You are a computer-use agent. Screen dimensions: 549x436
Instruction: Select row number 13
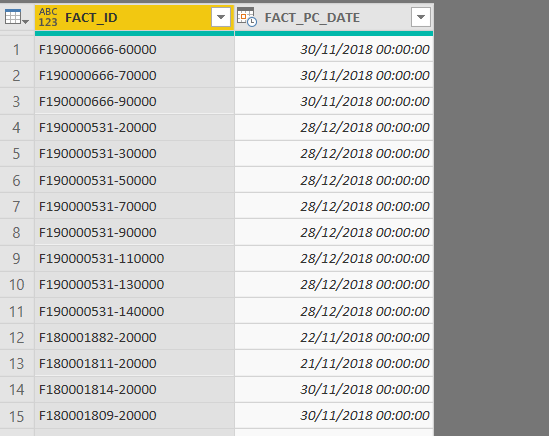(x=17, y=363)
